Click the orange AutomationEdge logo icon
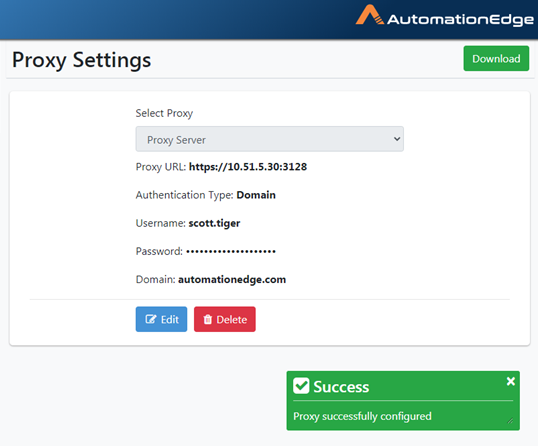The width and height of the screenshot is (538, 446). [369, 15]
